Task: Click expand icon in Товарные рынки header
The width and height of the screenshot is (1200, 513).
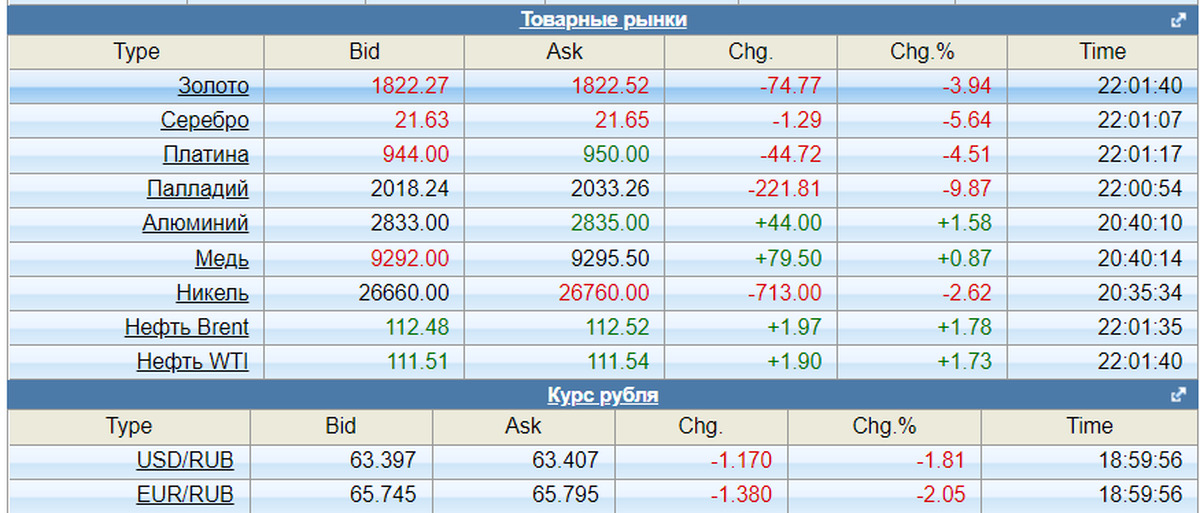Action: tap(1178, 20)
